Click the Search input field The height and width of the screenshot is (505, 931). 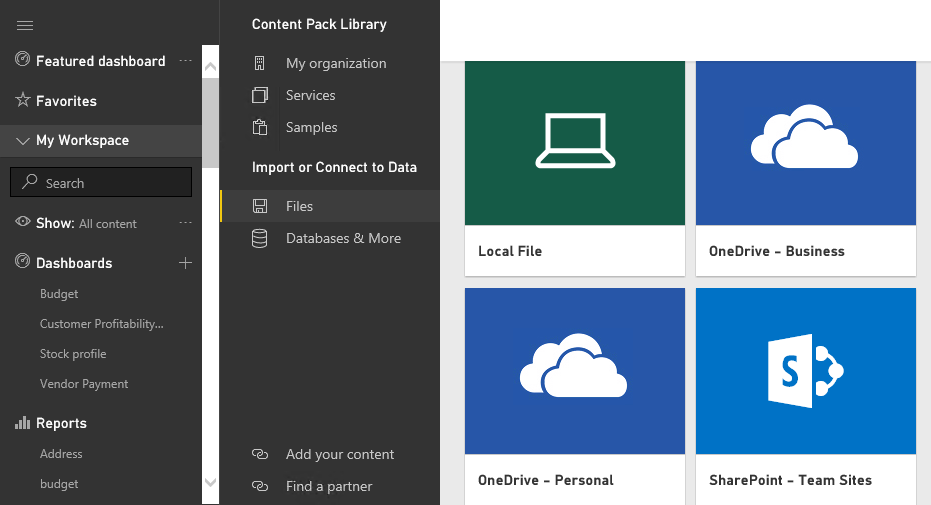[101, 182]
